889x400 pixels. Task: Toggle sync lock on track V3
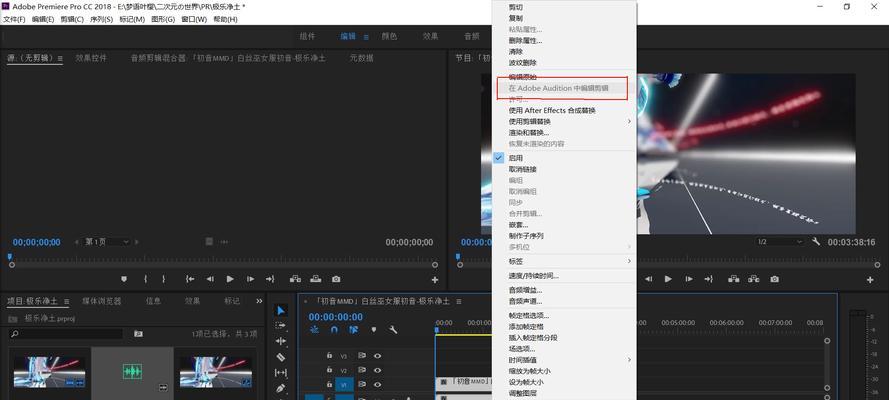click(362, 356)
